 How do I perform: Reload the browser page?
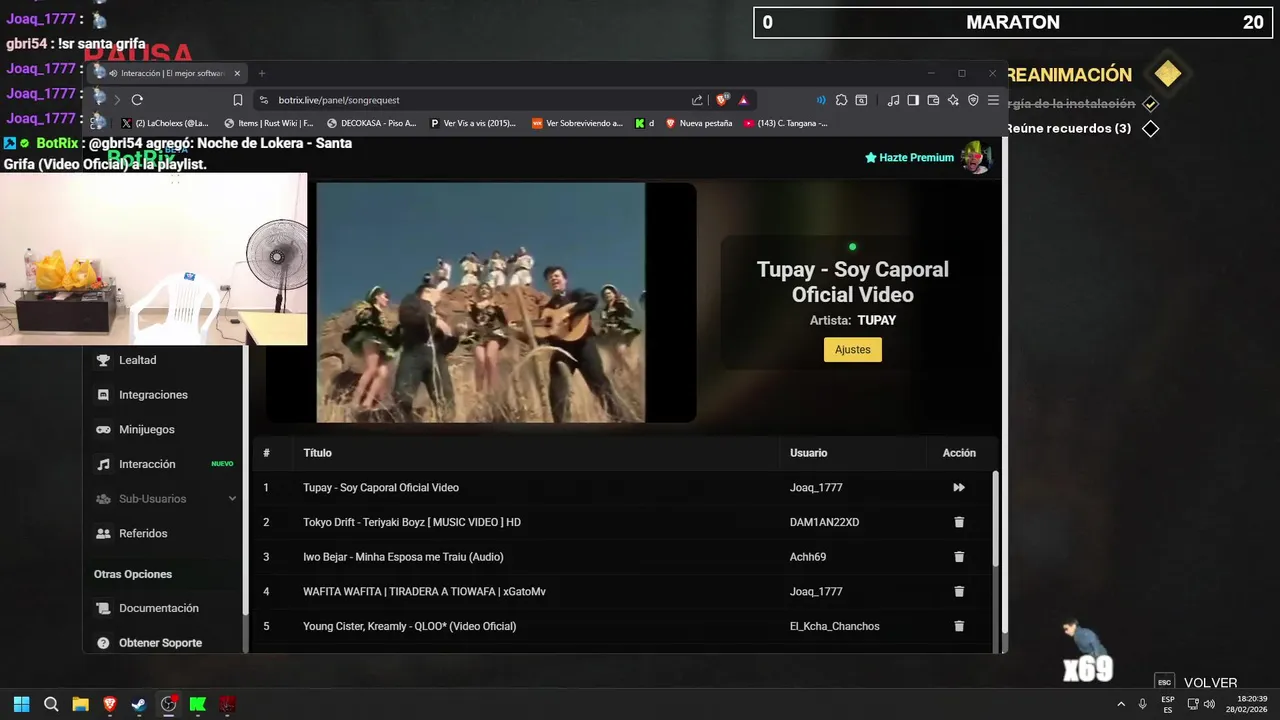point(137,100)
